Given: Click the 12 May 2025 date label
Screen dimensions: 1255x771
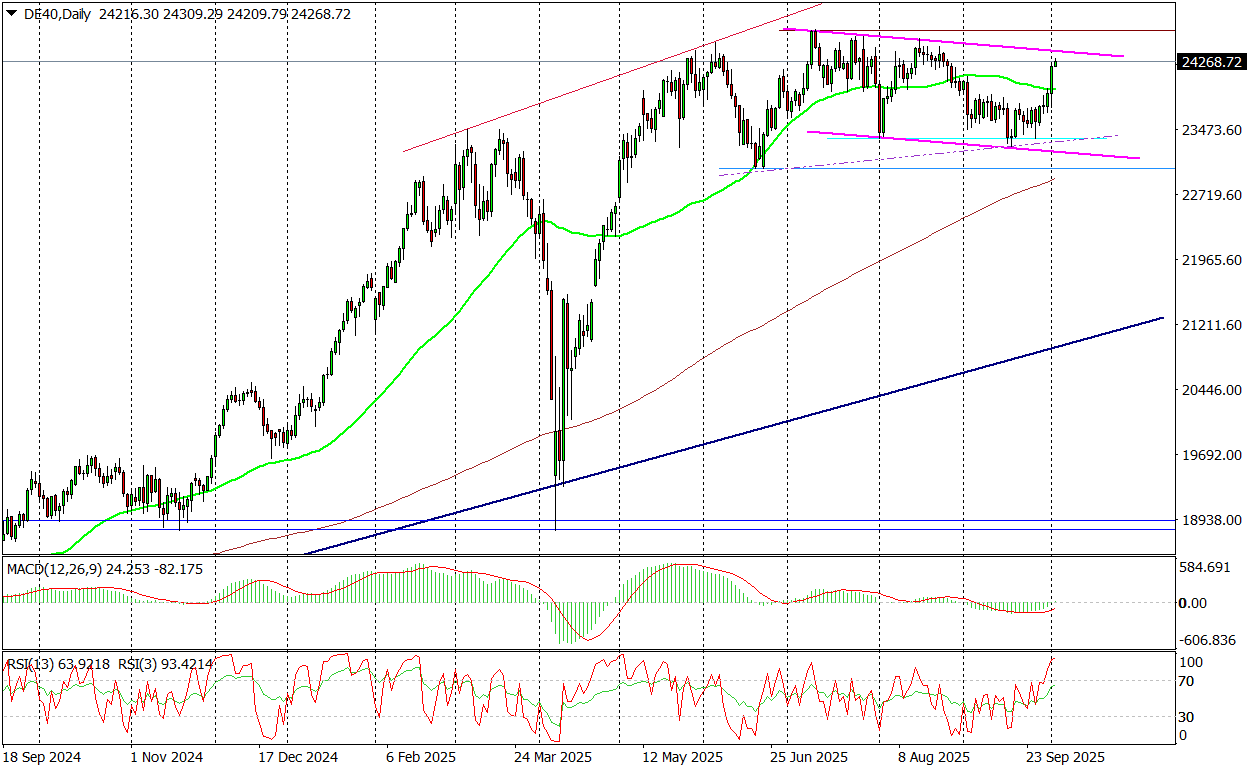Looking at the screenshot, I should (x=681, y=758).
